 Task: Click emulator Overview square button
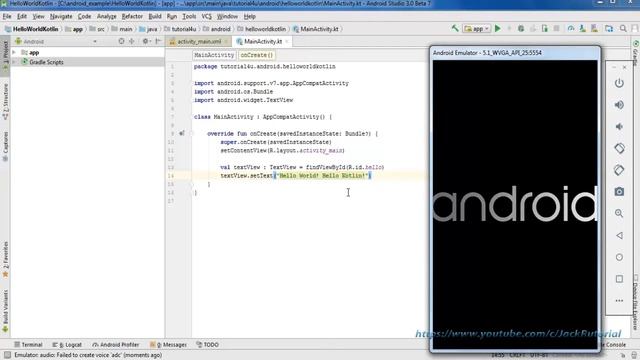[x=619, y=279]
